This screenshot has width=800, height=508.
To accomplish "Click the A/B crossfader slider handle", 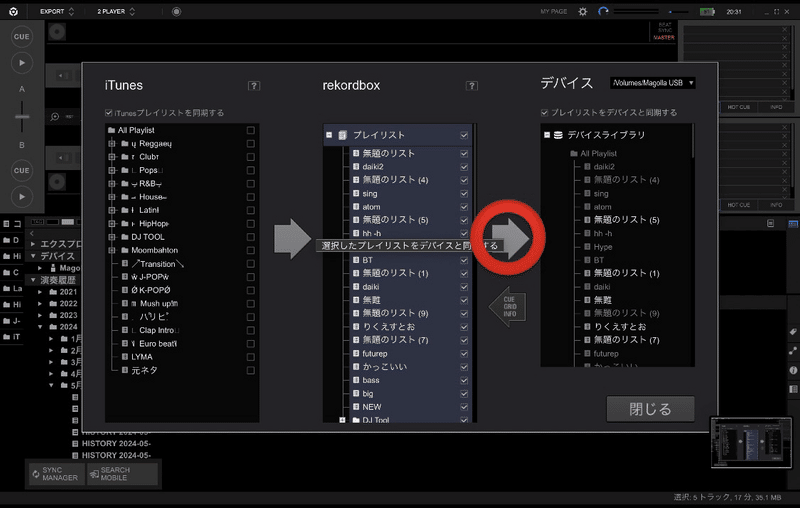I will point(21,117).
